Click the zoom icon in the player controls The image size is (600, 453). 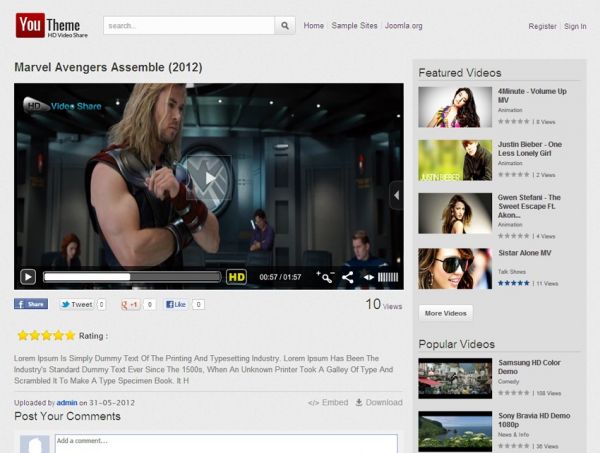(x=325, y=277)
